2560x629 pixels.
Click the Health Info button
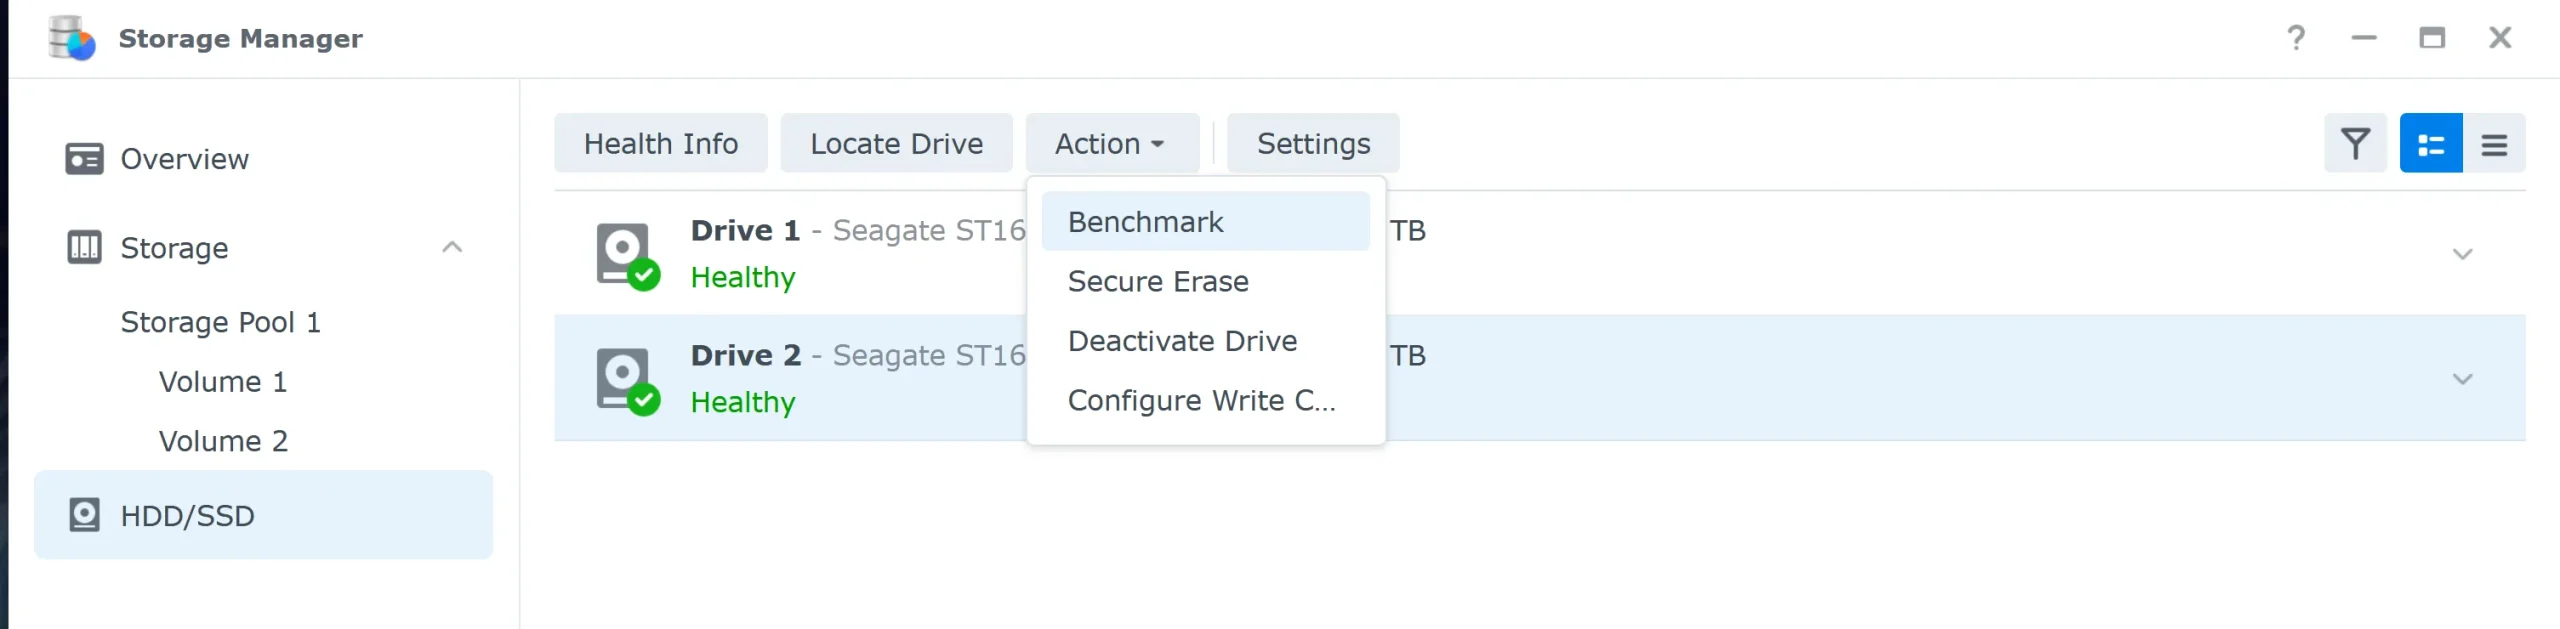(x=661, y=144)
